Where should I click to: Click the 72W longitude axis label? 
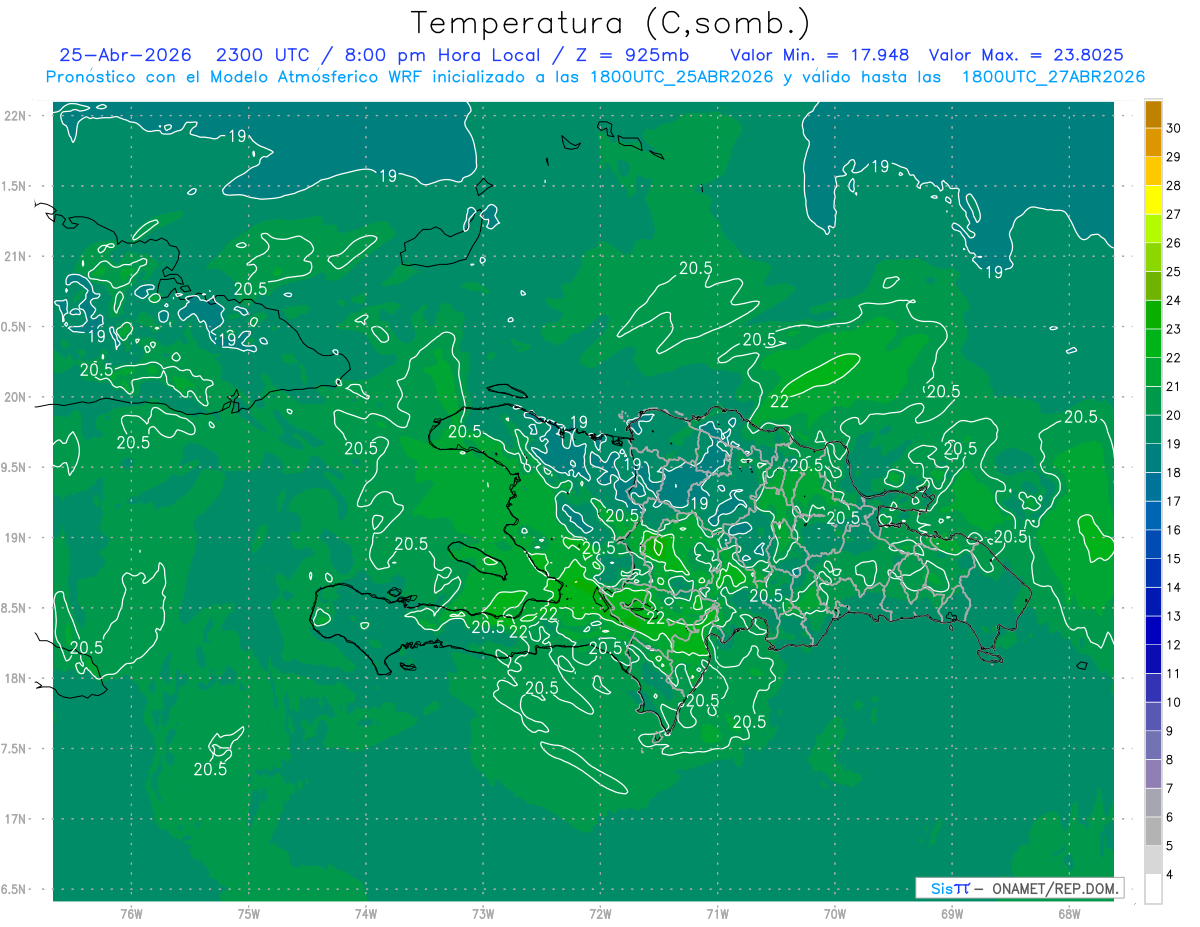[x=600, y=913]
